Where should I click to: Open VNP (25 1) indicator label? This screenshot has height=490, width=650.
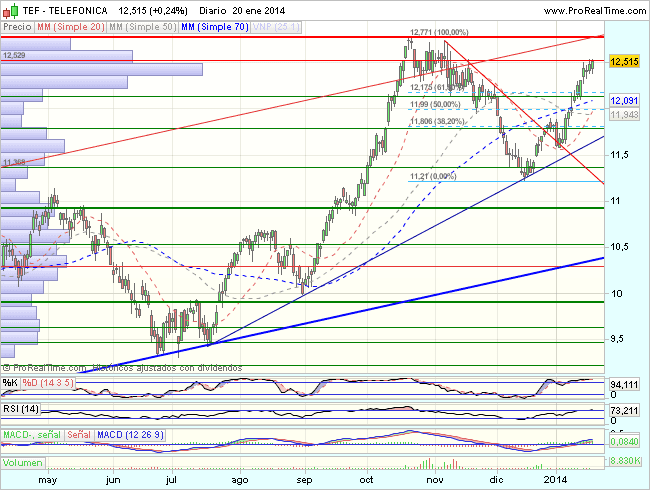coord(276,27)
